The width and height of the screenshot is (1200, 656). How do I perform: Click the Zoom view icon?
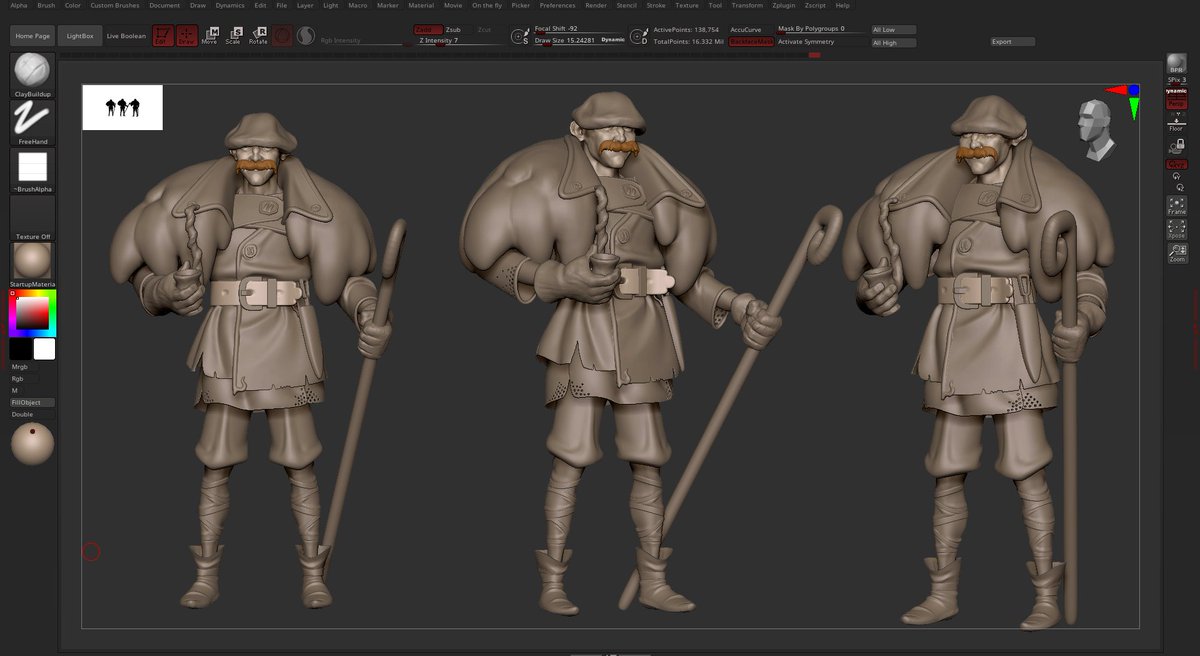point(1177,253)
